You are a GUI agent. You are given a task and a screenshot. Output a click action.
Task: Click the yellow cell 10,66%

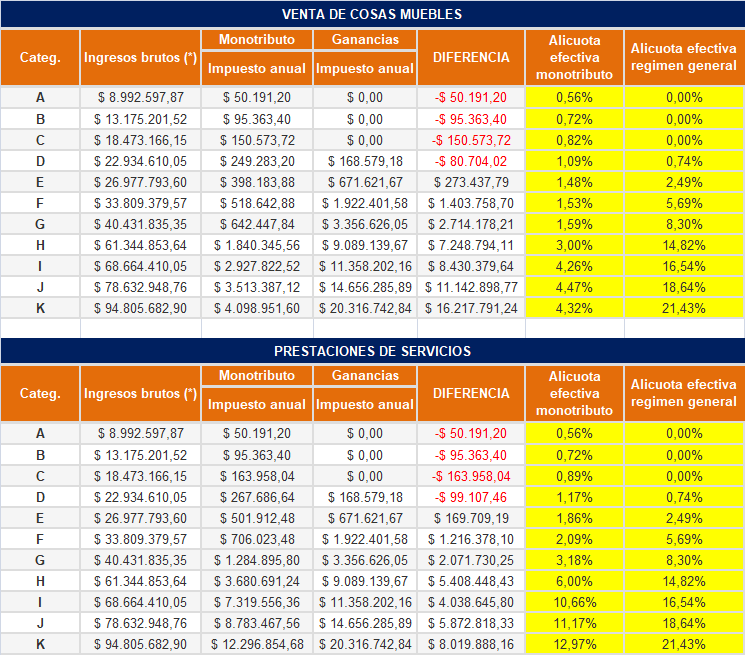click(574, 602)
